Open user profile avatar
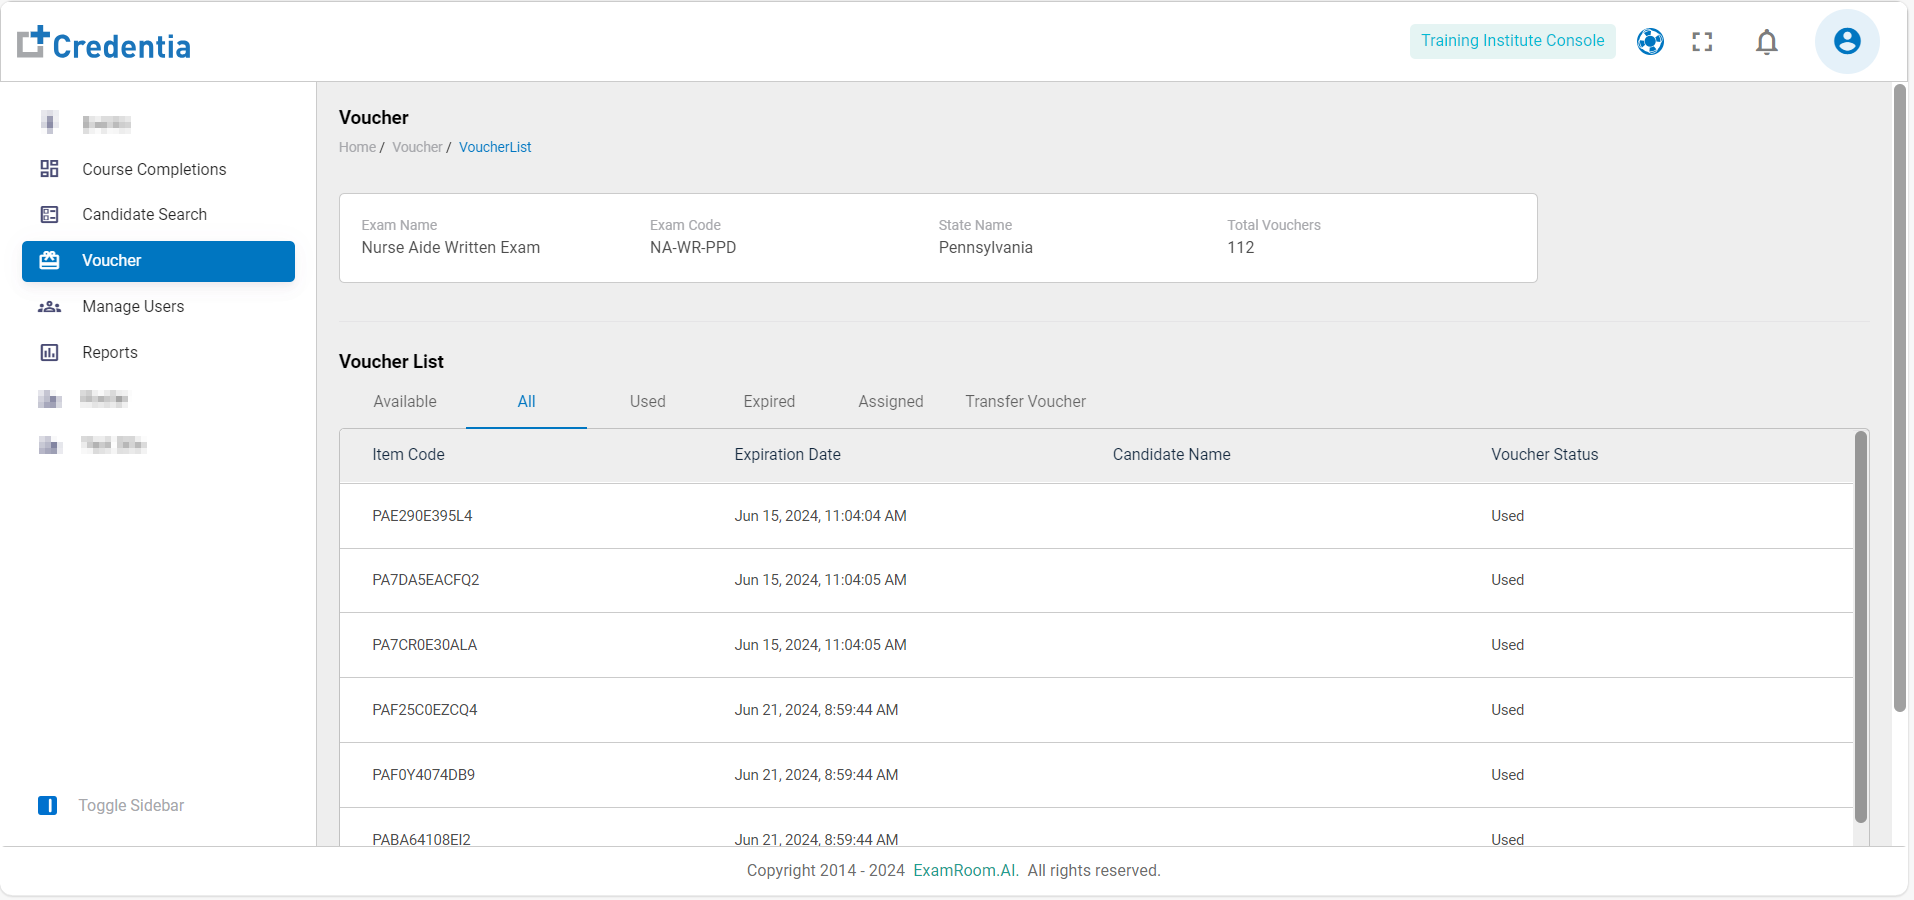 1847,41
